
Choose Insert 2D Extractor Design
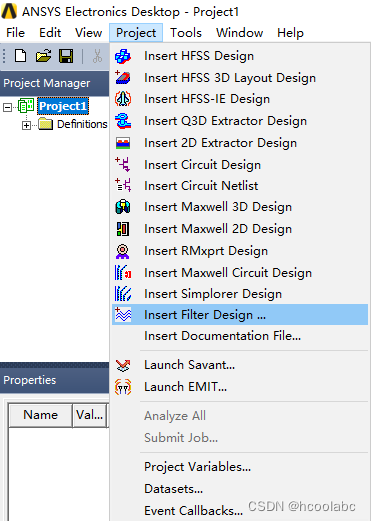[x=240, y=143]
